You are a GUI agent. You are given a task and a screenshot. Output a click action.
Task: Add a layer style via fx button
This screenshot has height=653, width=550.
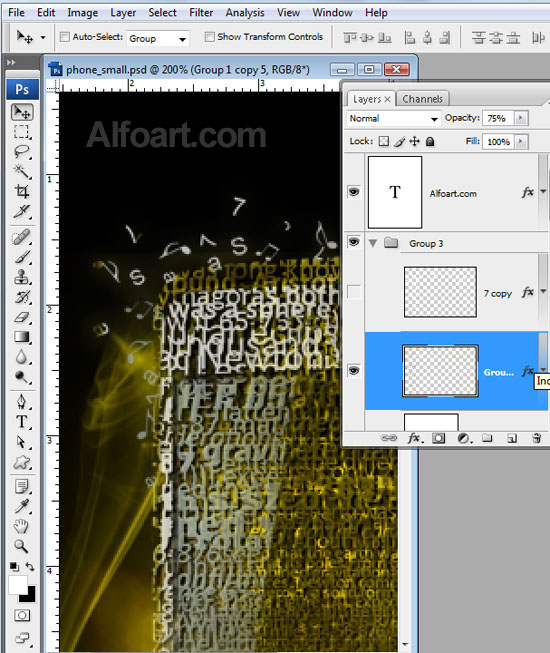click(x=415, y=438)
